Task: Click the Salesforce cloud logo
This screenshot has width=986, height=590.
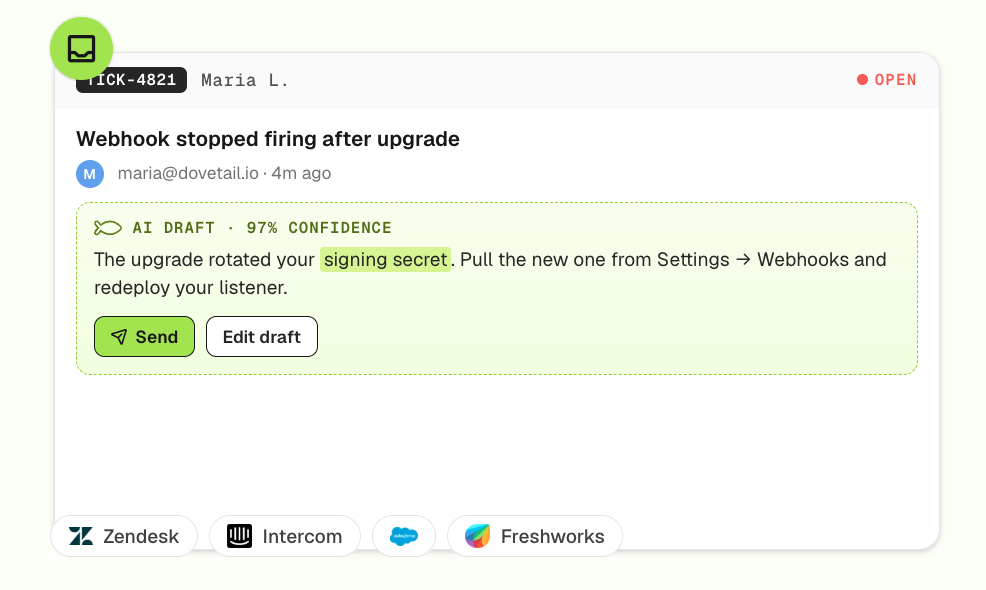Action: point(404,536)
